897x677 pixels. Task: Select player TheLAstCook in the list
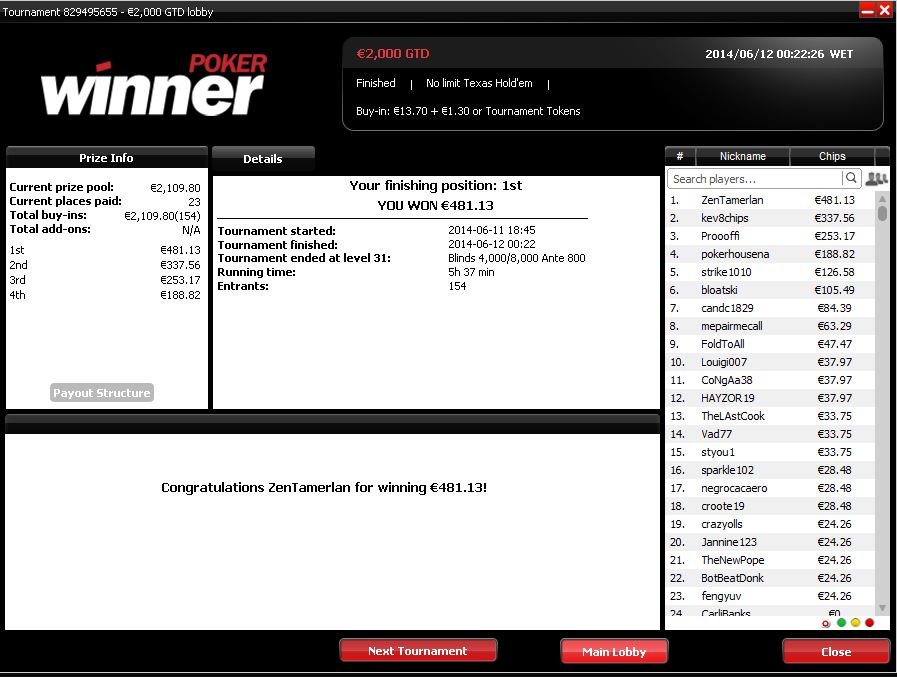[771, 416]
